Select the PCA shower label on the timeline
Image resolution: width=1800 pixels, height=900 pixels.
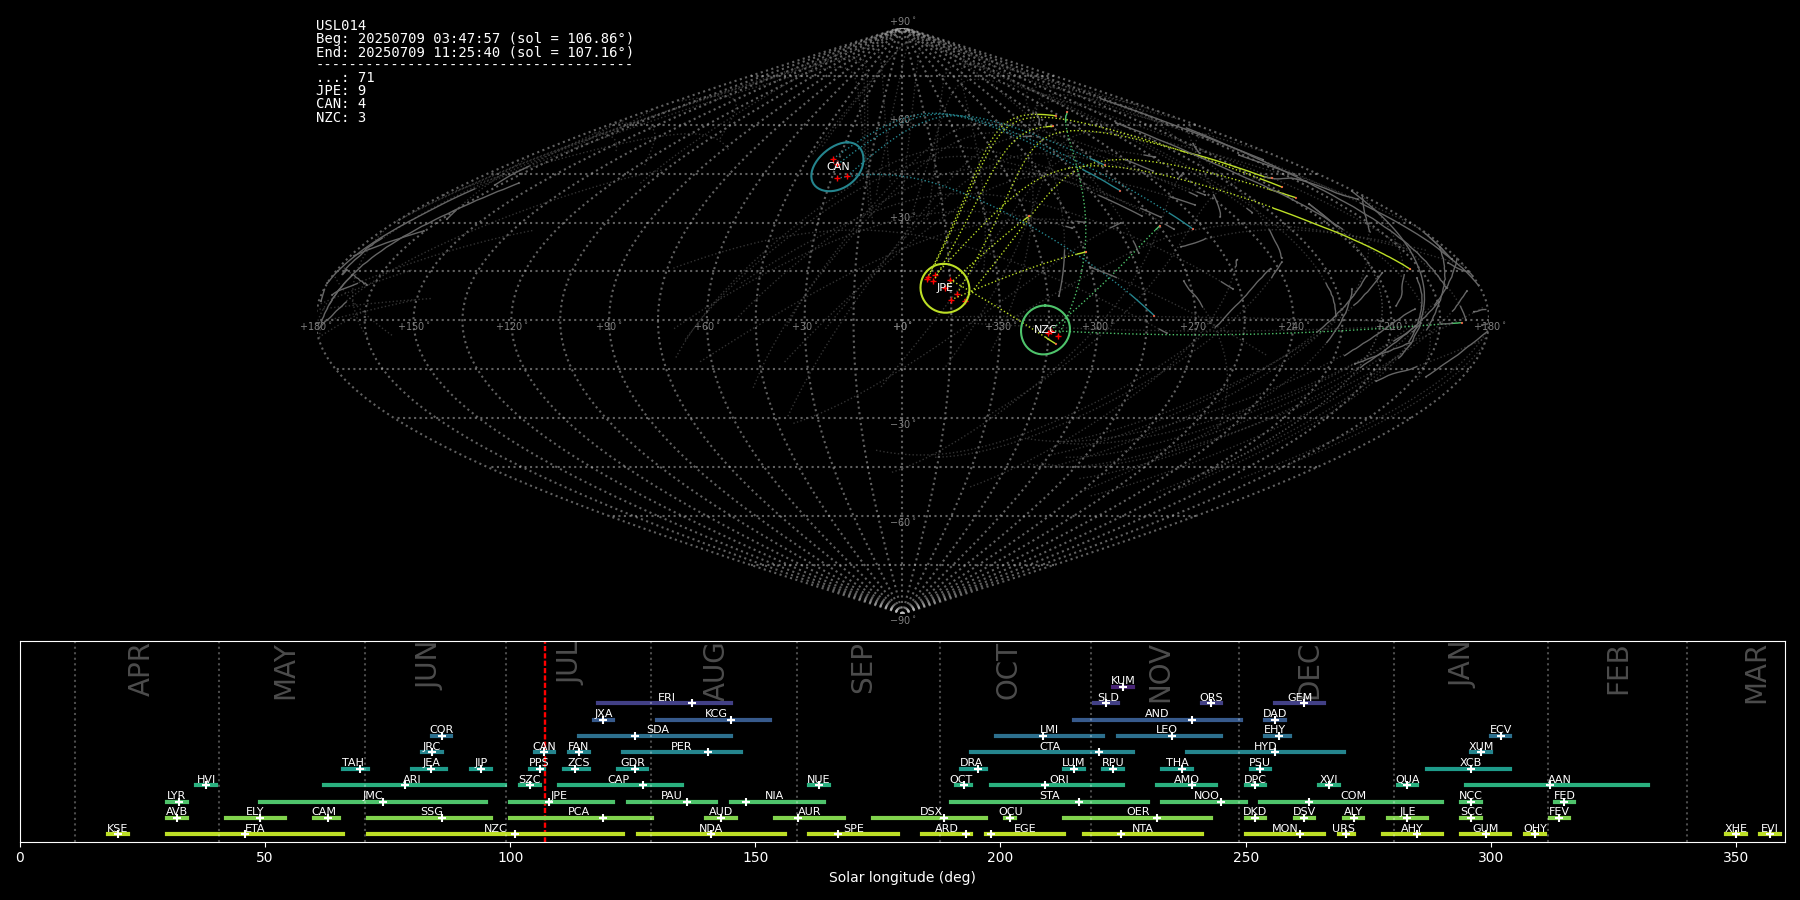click(x=579, y=812)
